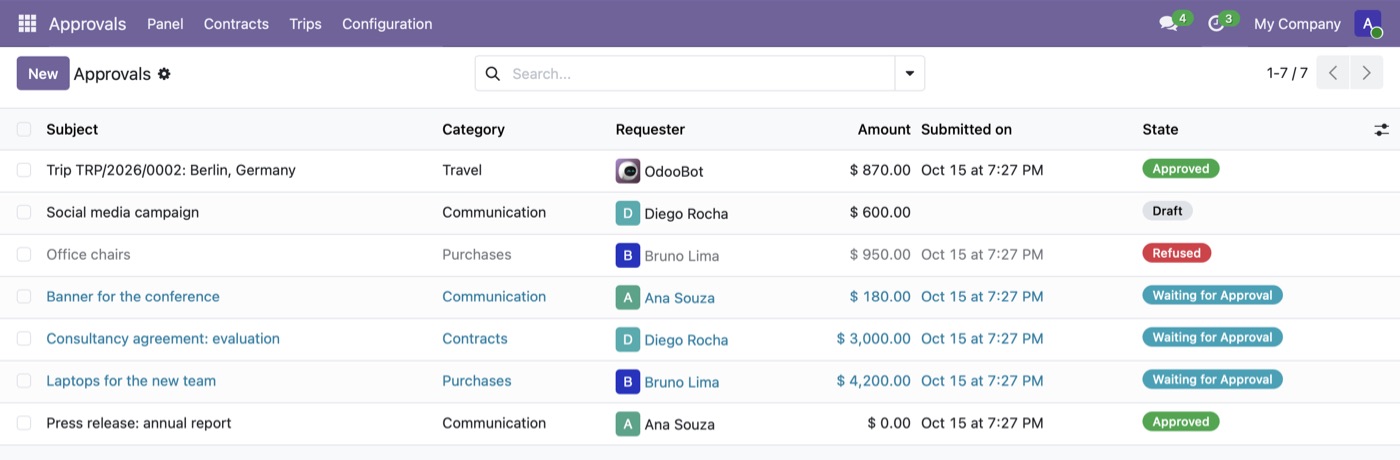Image resolution: width=1400 pixels, height=460 pixels.
Task: Expand the search options dropdown arrow
Action: coord(909,73)
